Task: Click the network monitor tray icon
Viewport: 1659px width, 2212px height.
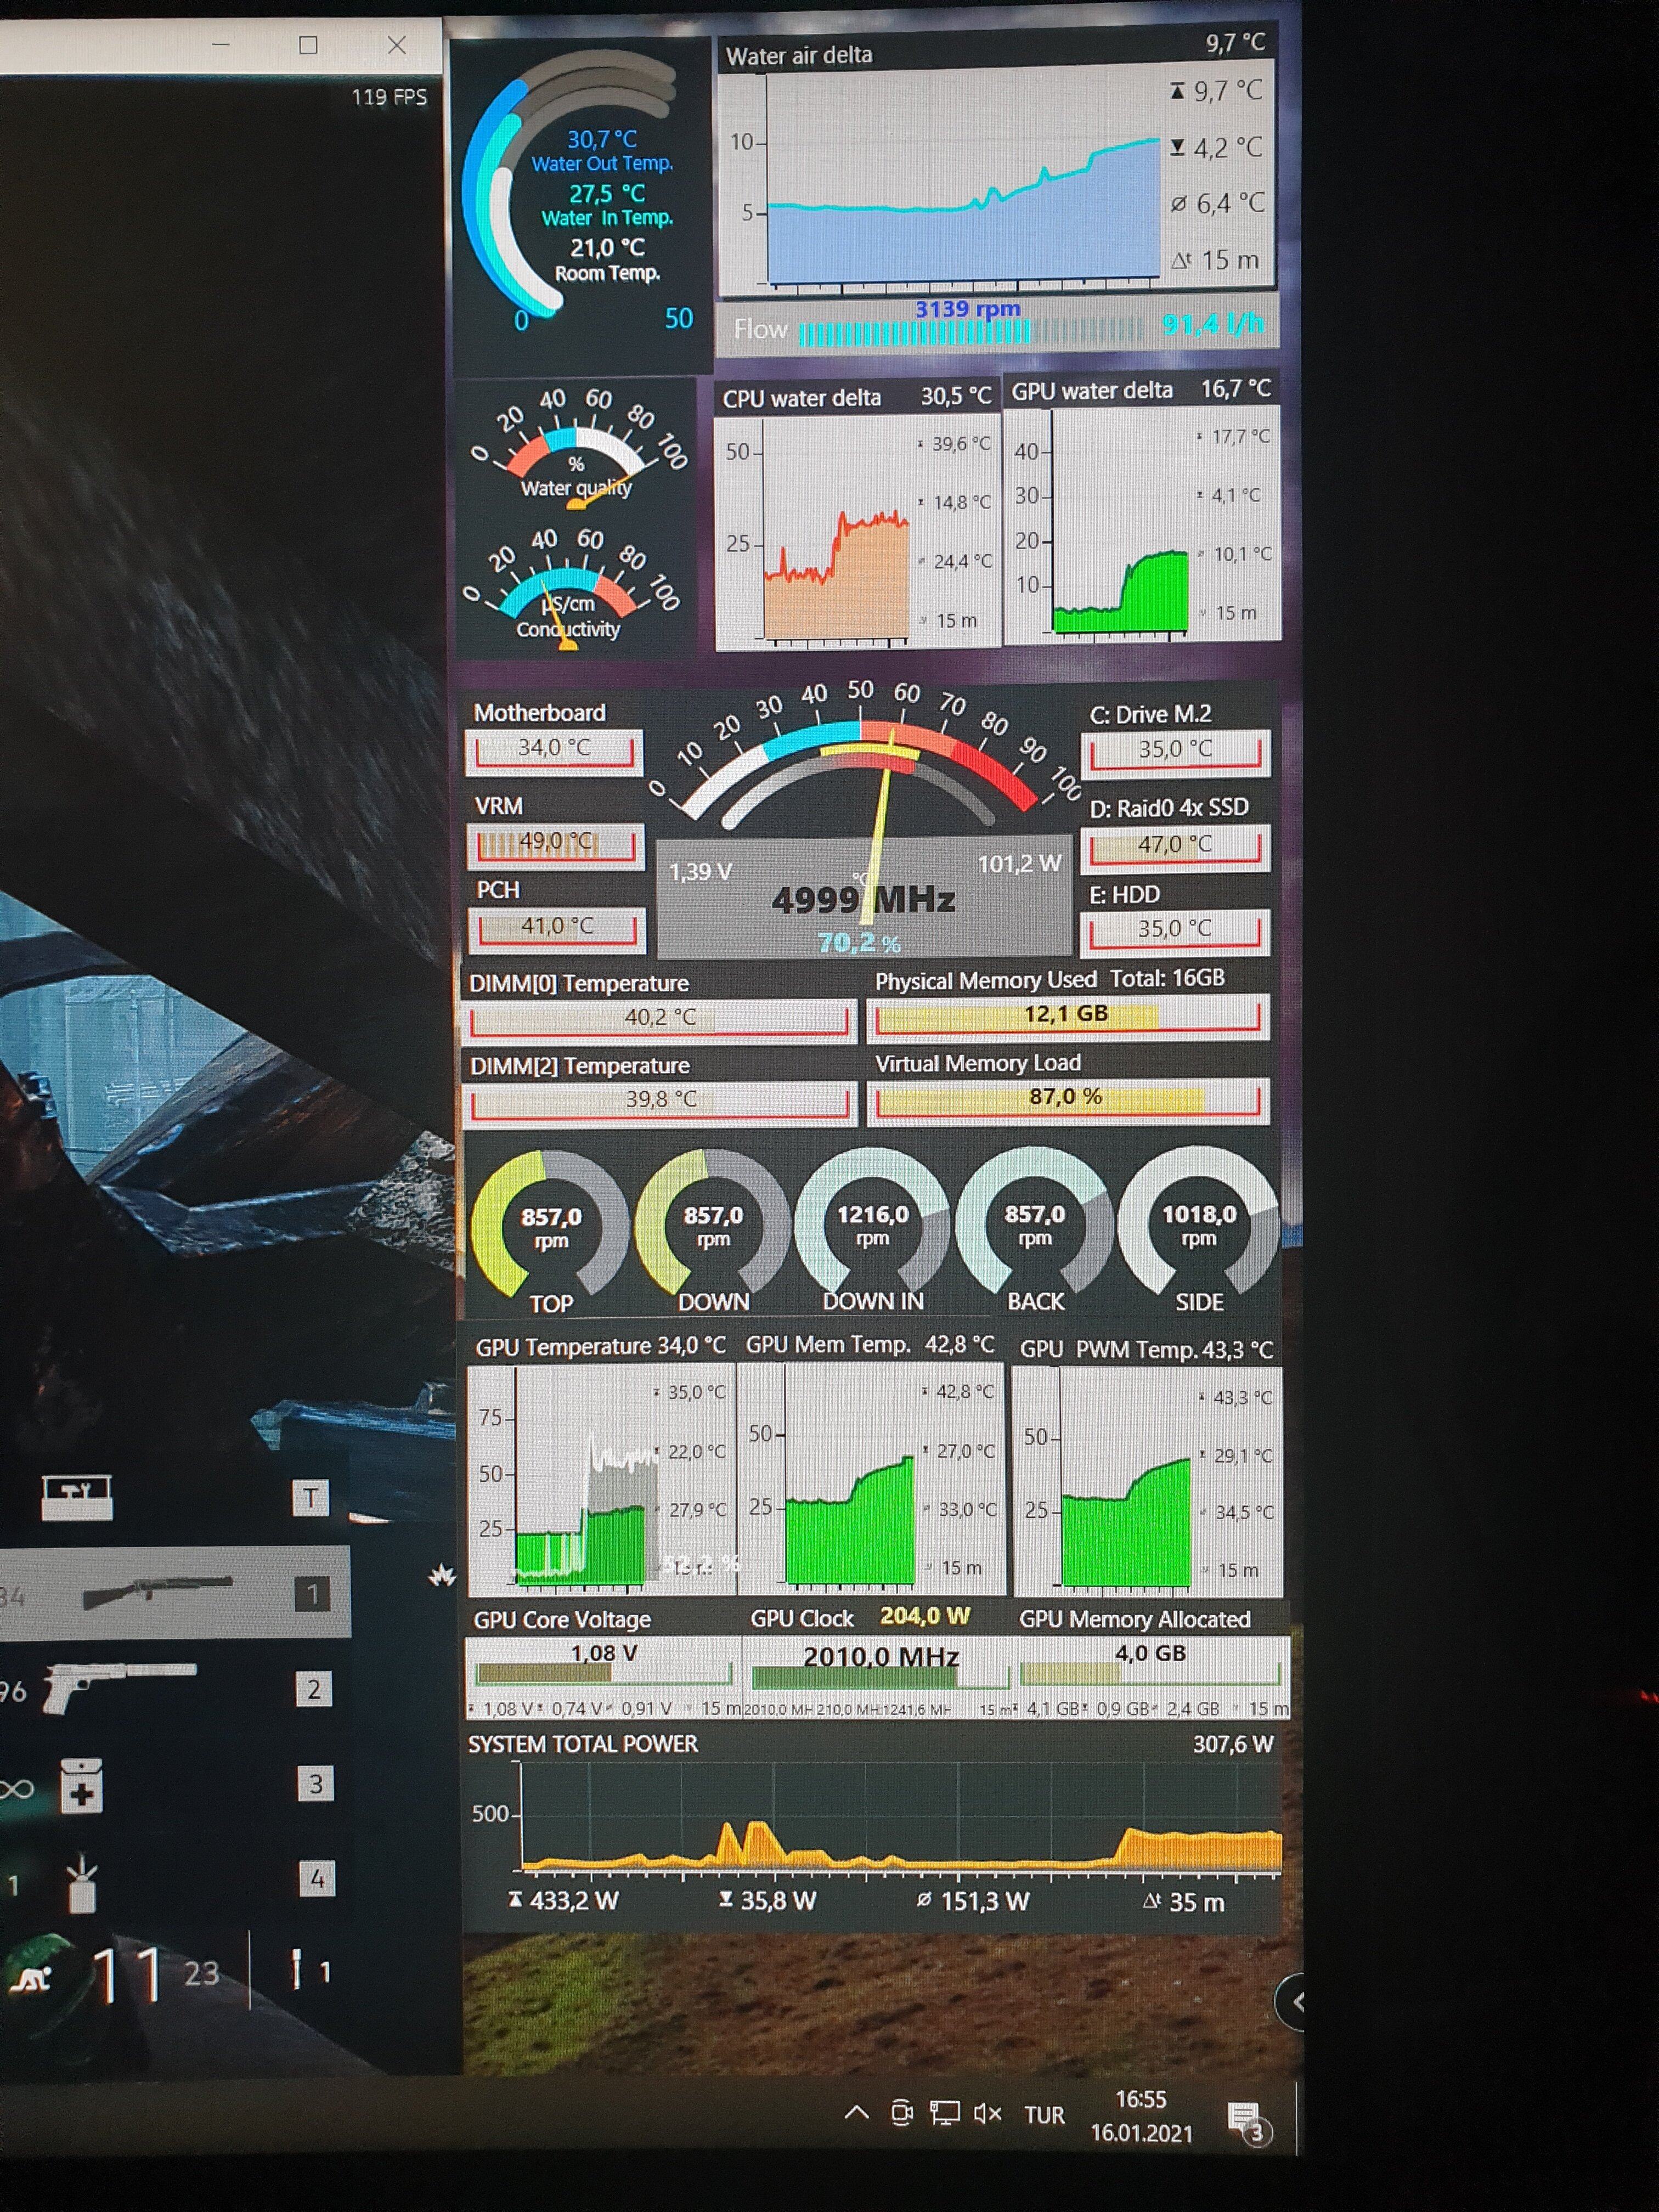Action: point(944,2112)
